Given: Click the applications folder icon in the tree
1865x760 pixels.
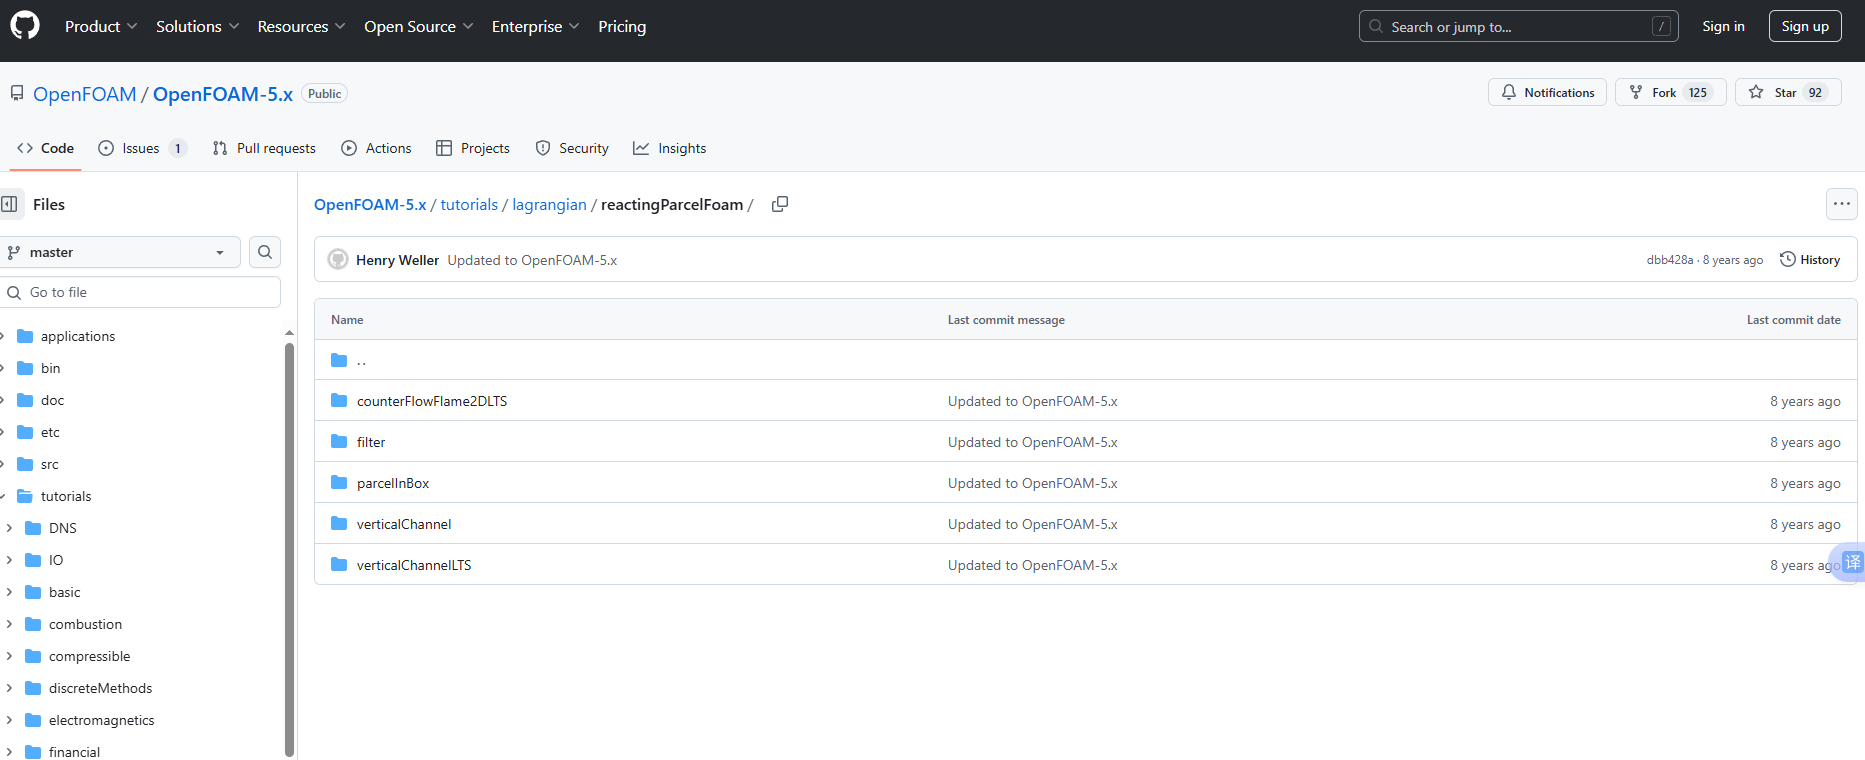Looking at the screenshot, I should point(25,336).
